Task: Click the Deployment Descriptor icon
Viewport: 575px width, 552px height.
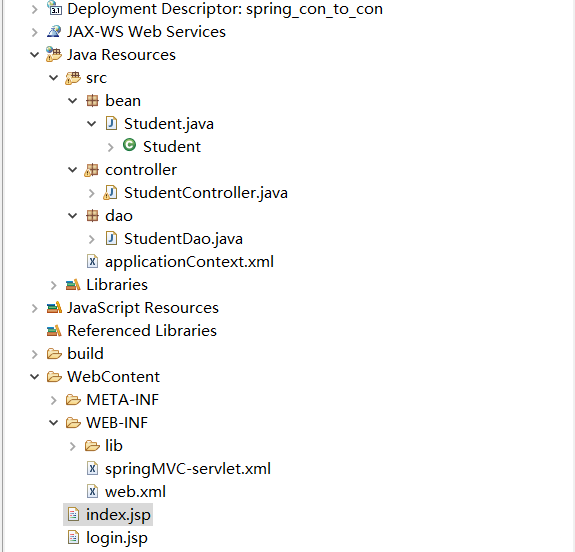Action: (54, 8)
